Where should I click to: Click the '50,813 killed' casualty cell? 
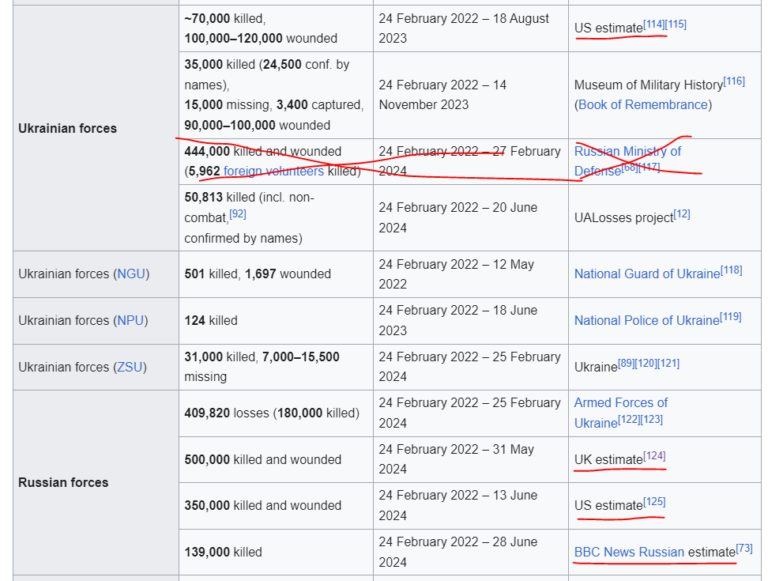276,218
